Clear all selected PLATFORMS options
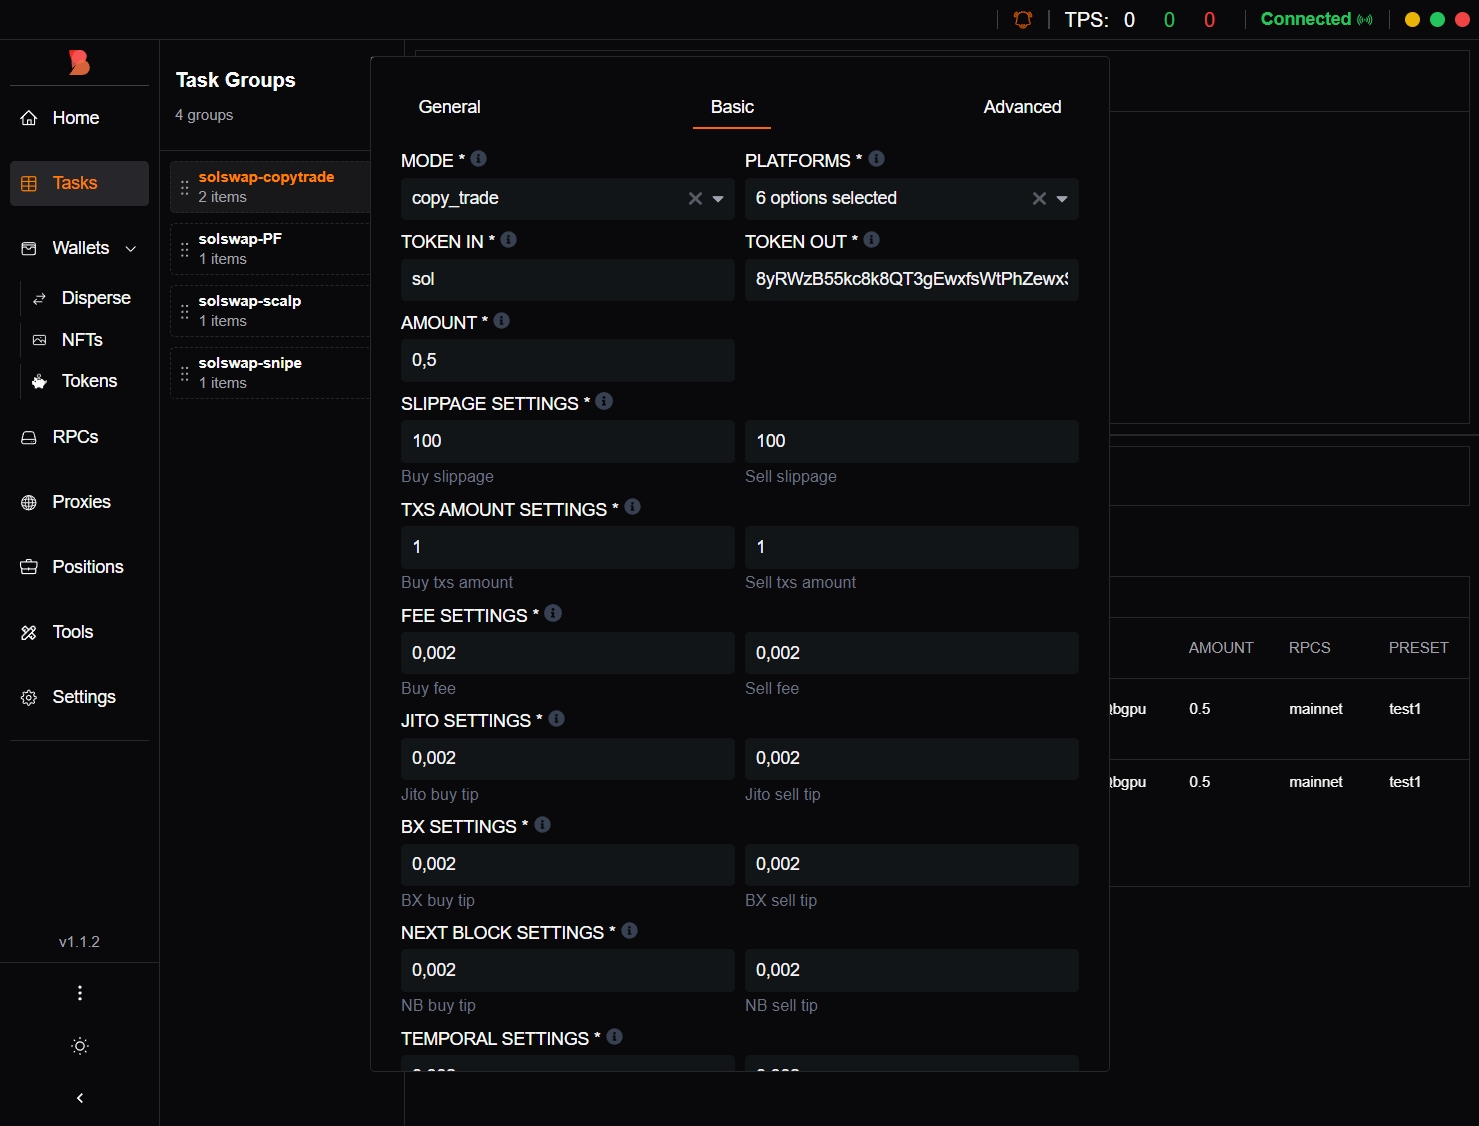The height and width of the screenshot is (1126, 1479). click(x=1039, y=199)
